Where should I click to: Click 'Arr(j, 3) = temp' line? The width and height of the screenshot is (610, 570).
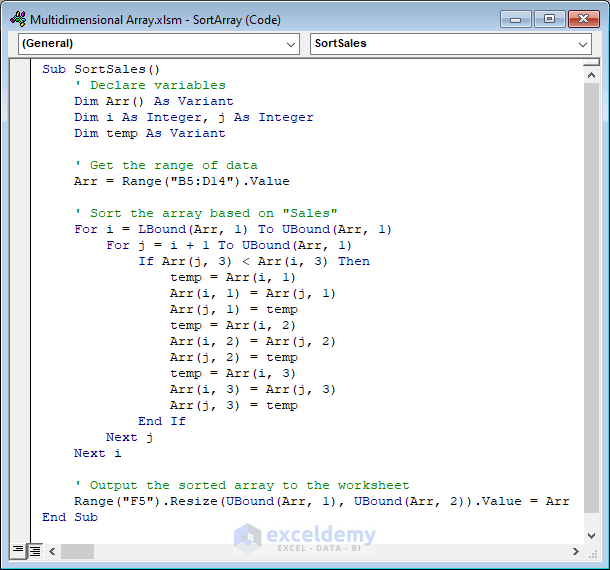[234, 405]
